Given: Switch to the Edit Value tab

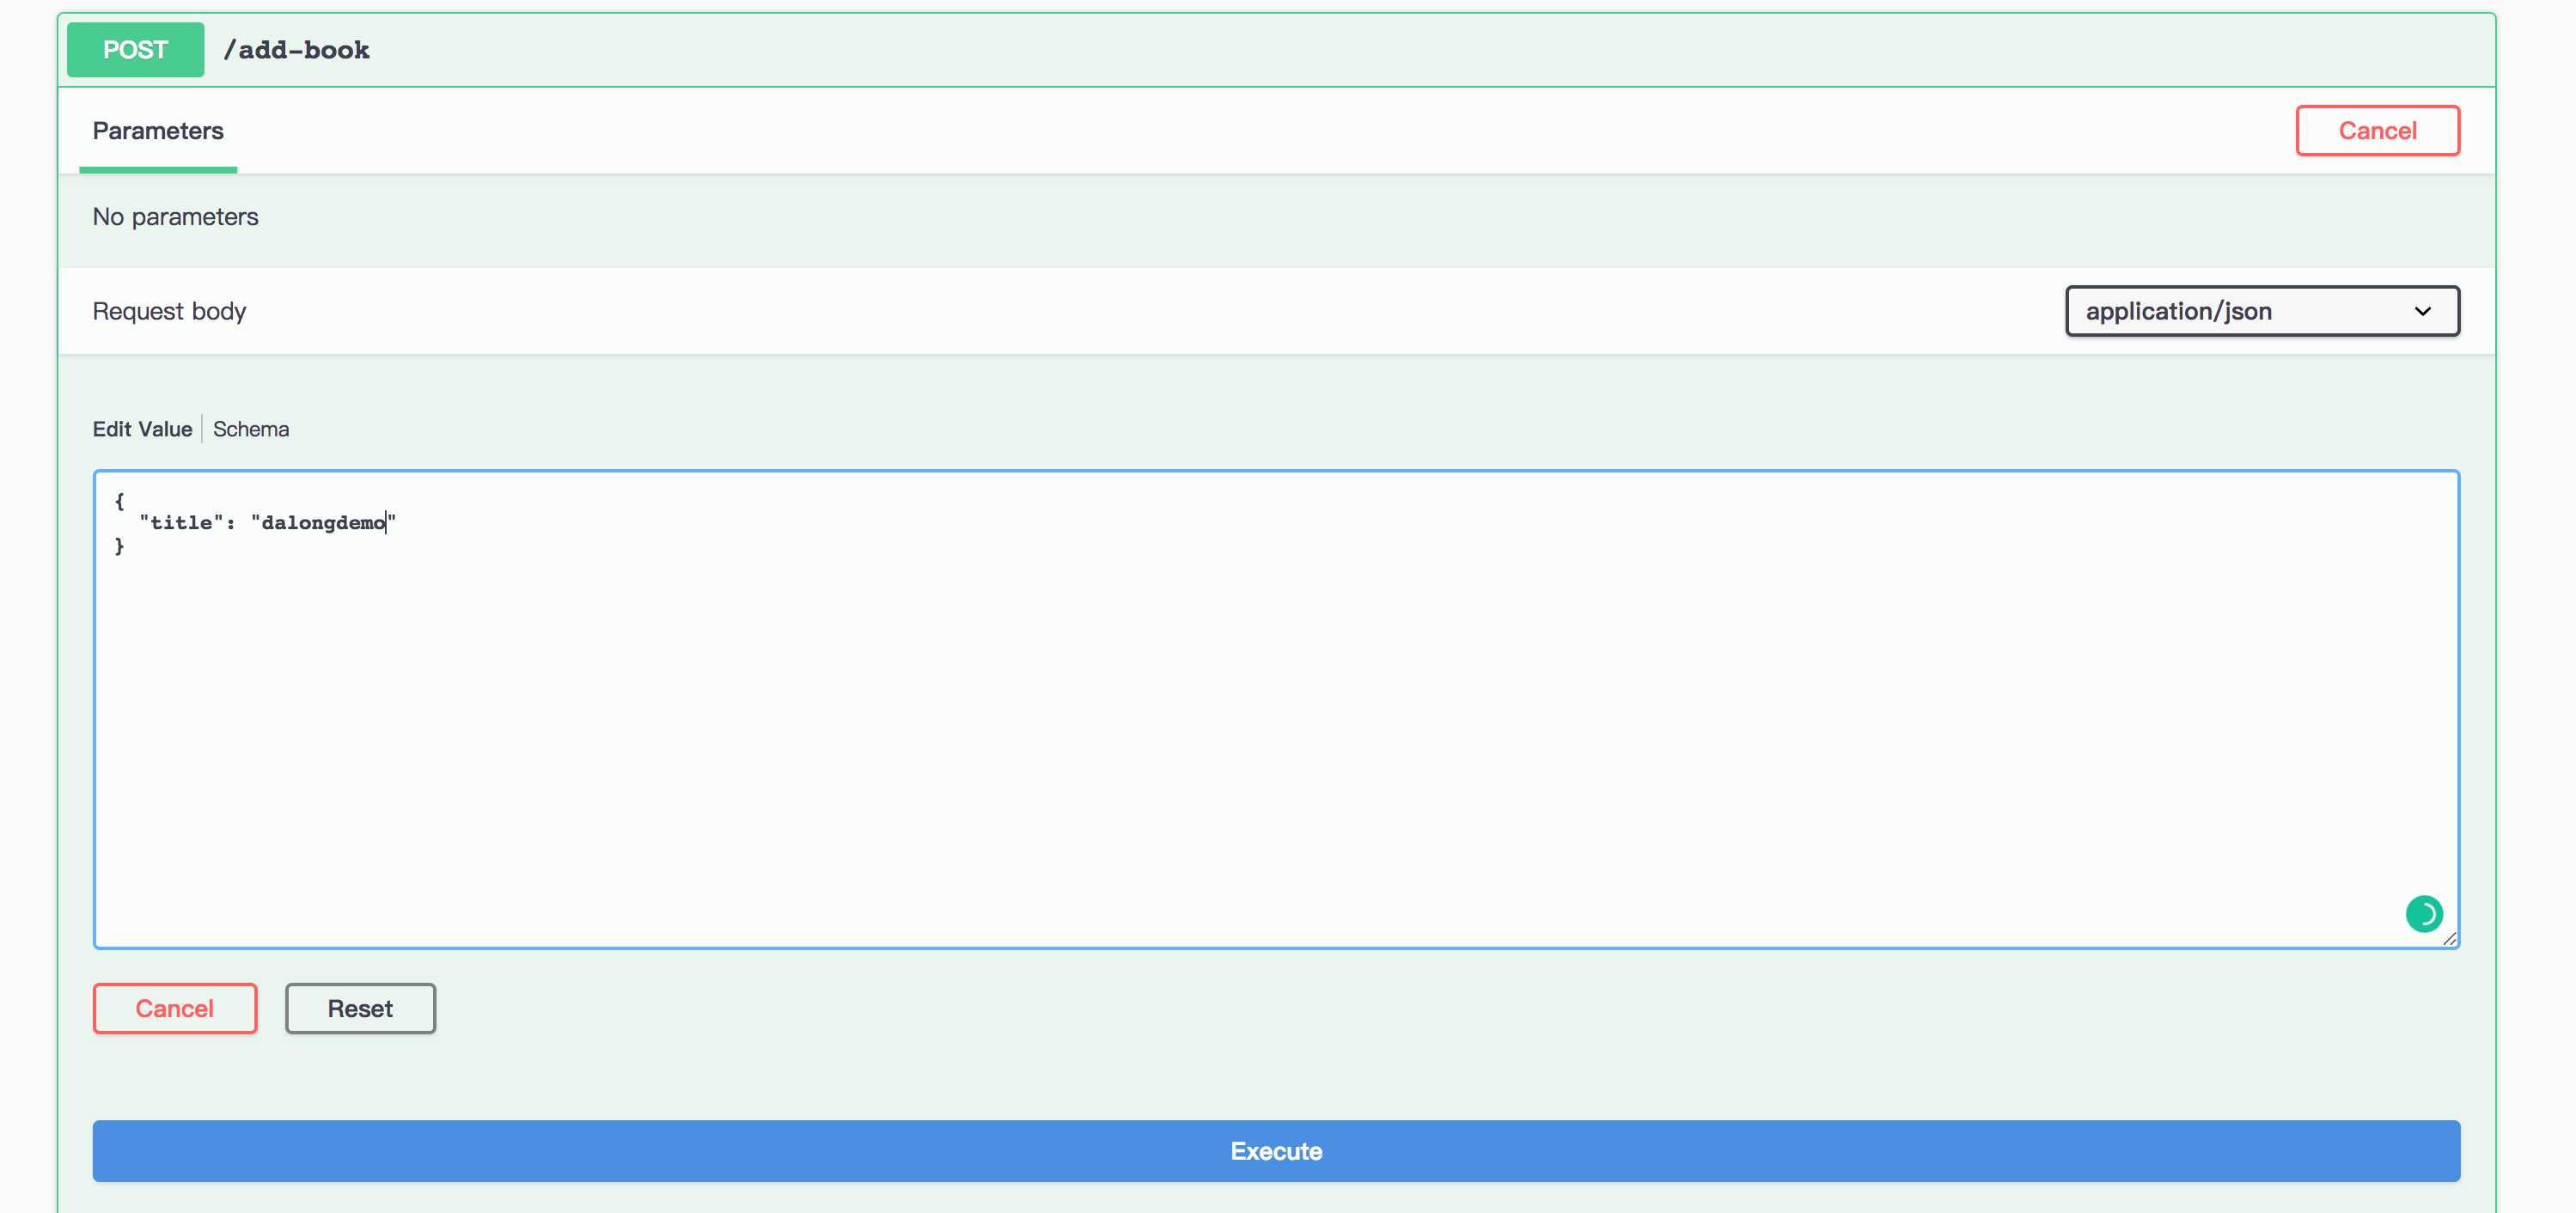Looking at the screenshot, I should pyautogui.click(x=142, y=429).
